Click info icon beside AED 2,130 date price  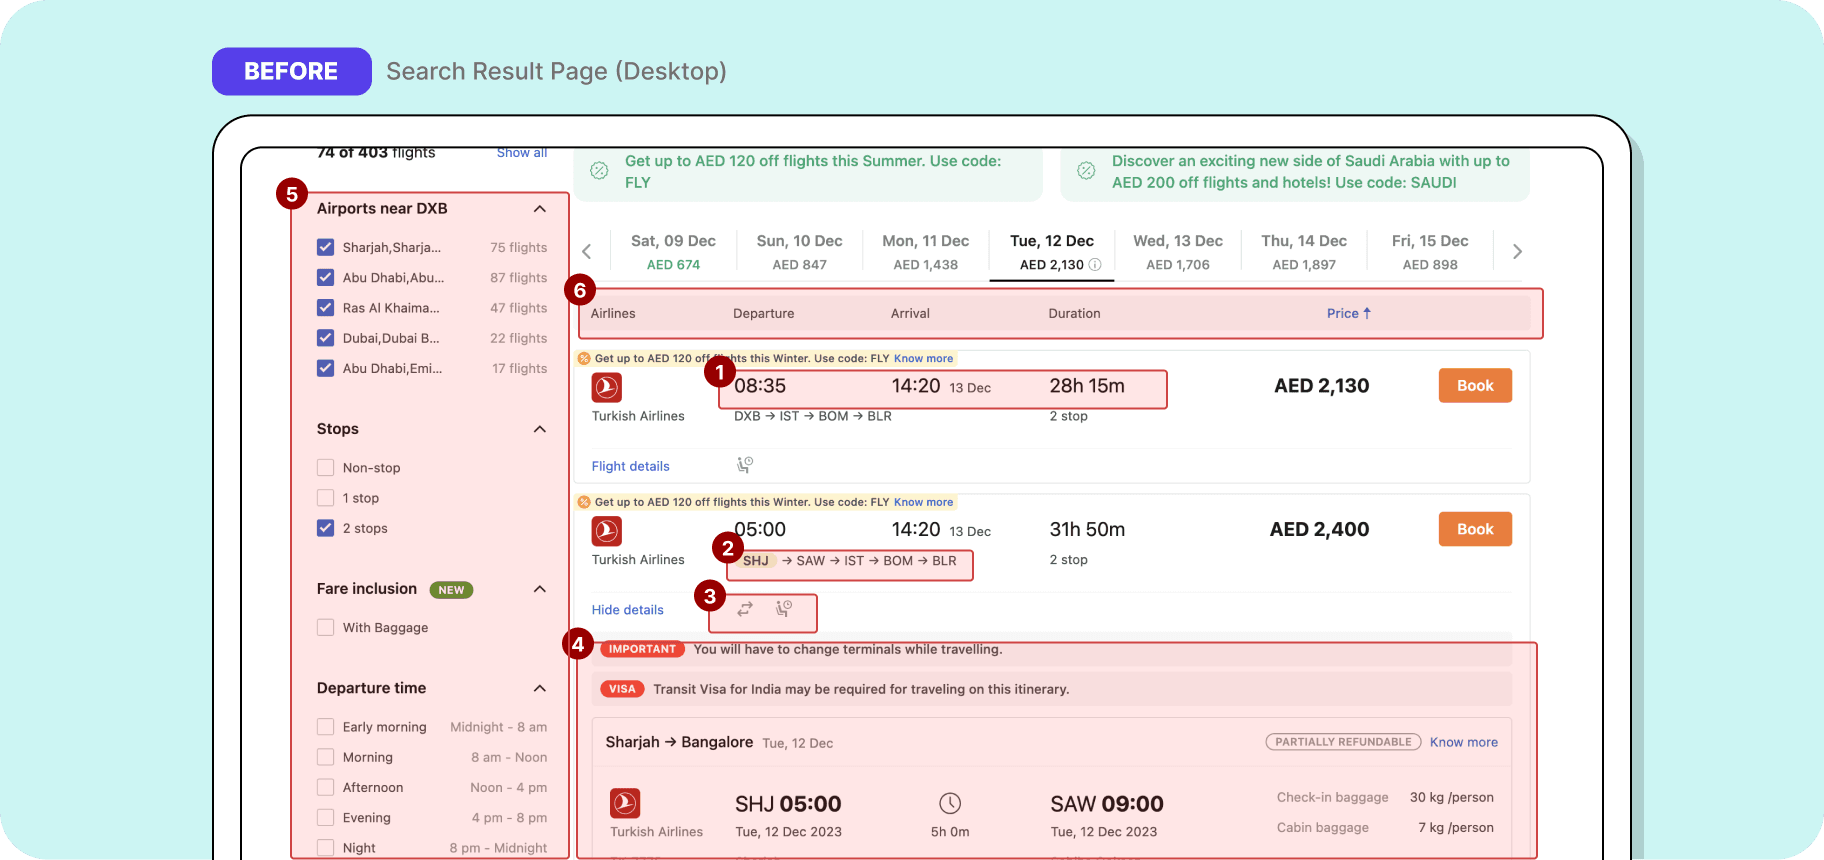(1095, 265)
